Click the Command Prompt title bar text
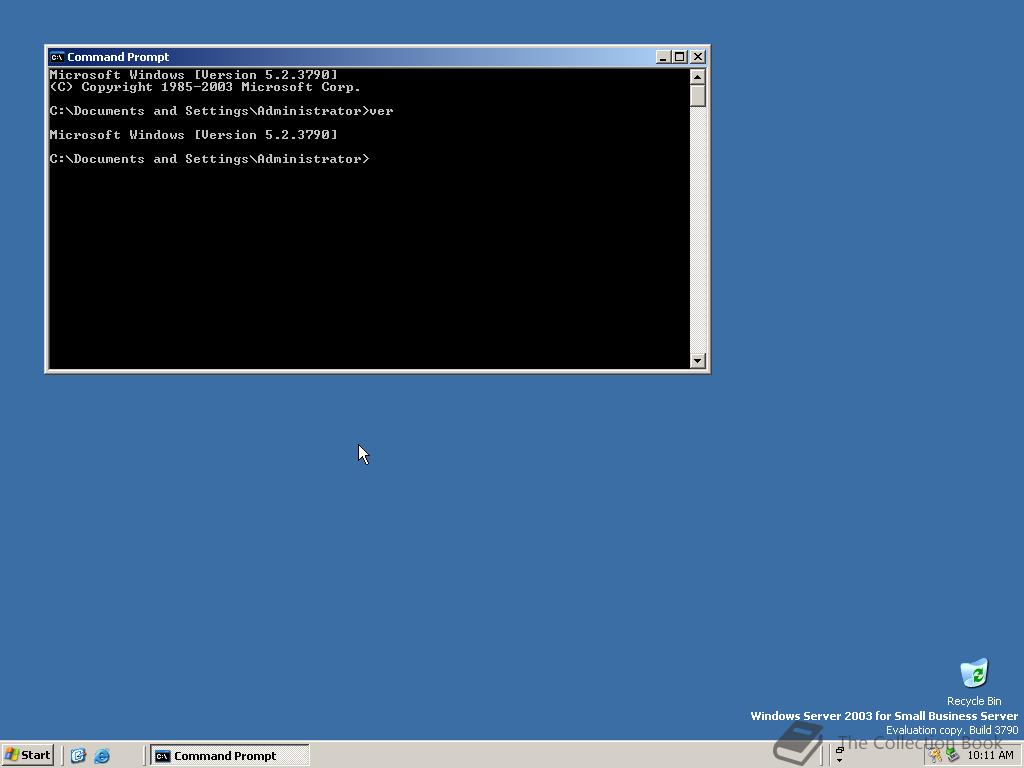1024x768 pixels. click(x=118, y=57)
